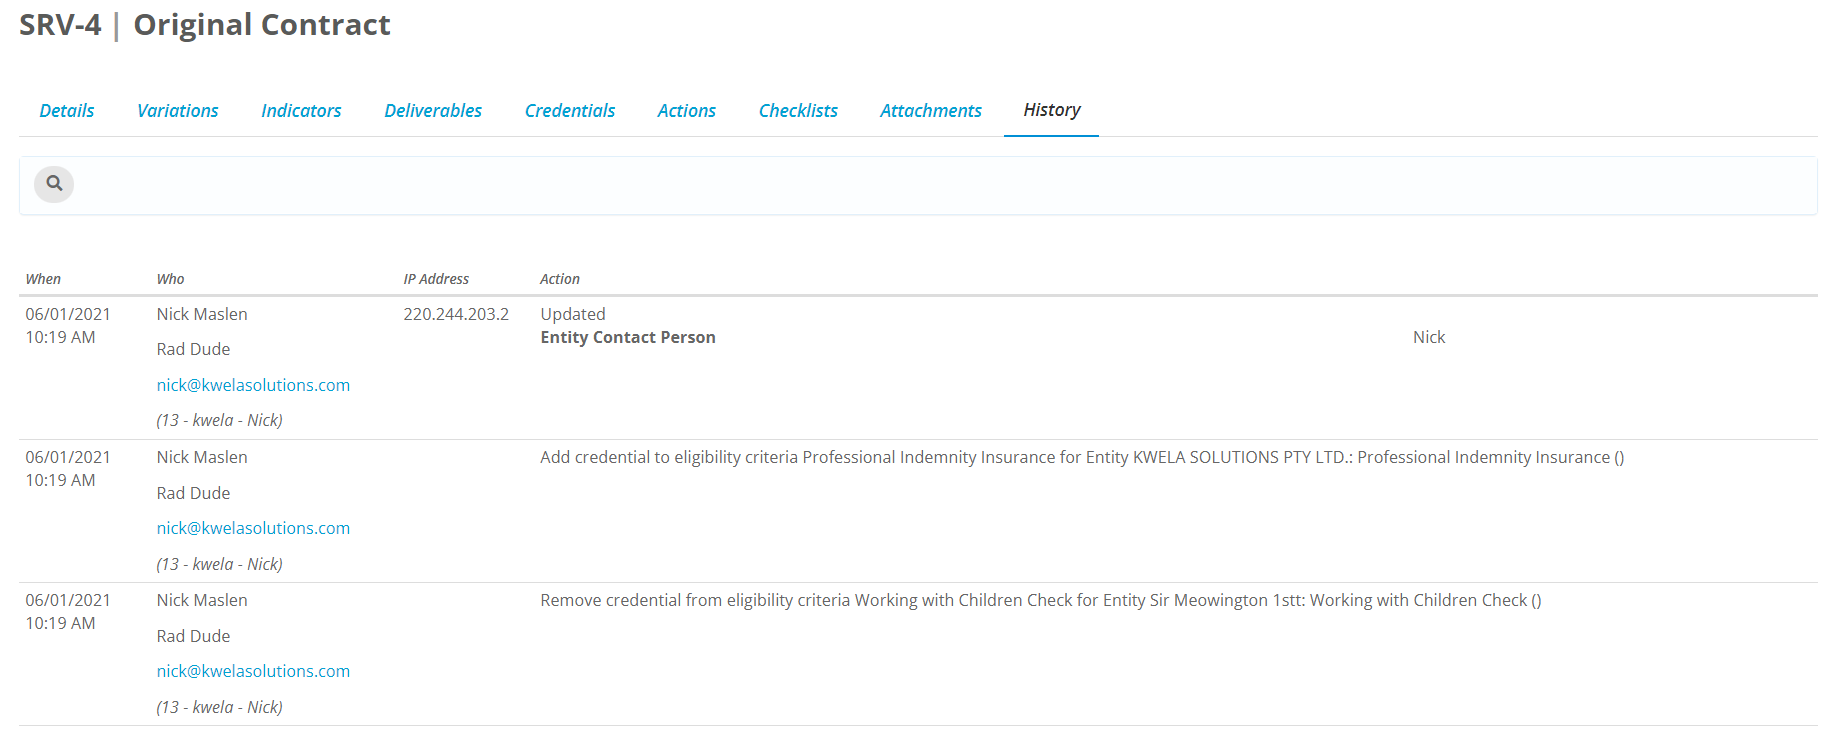1828x731 pixels.
Task: Click the email link in the Remove credential entry
Action: pos(253,671)
